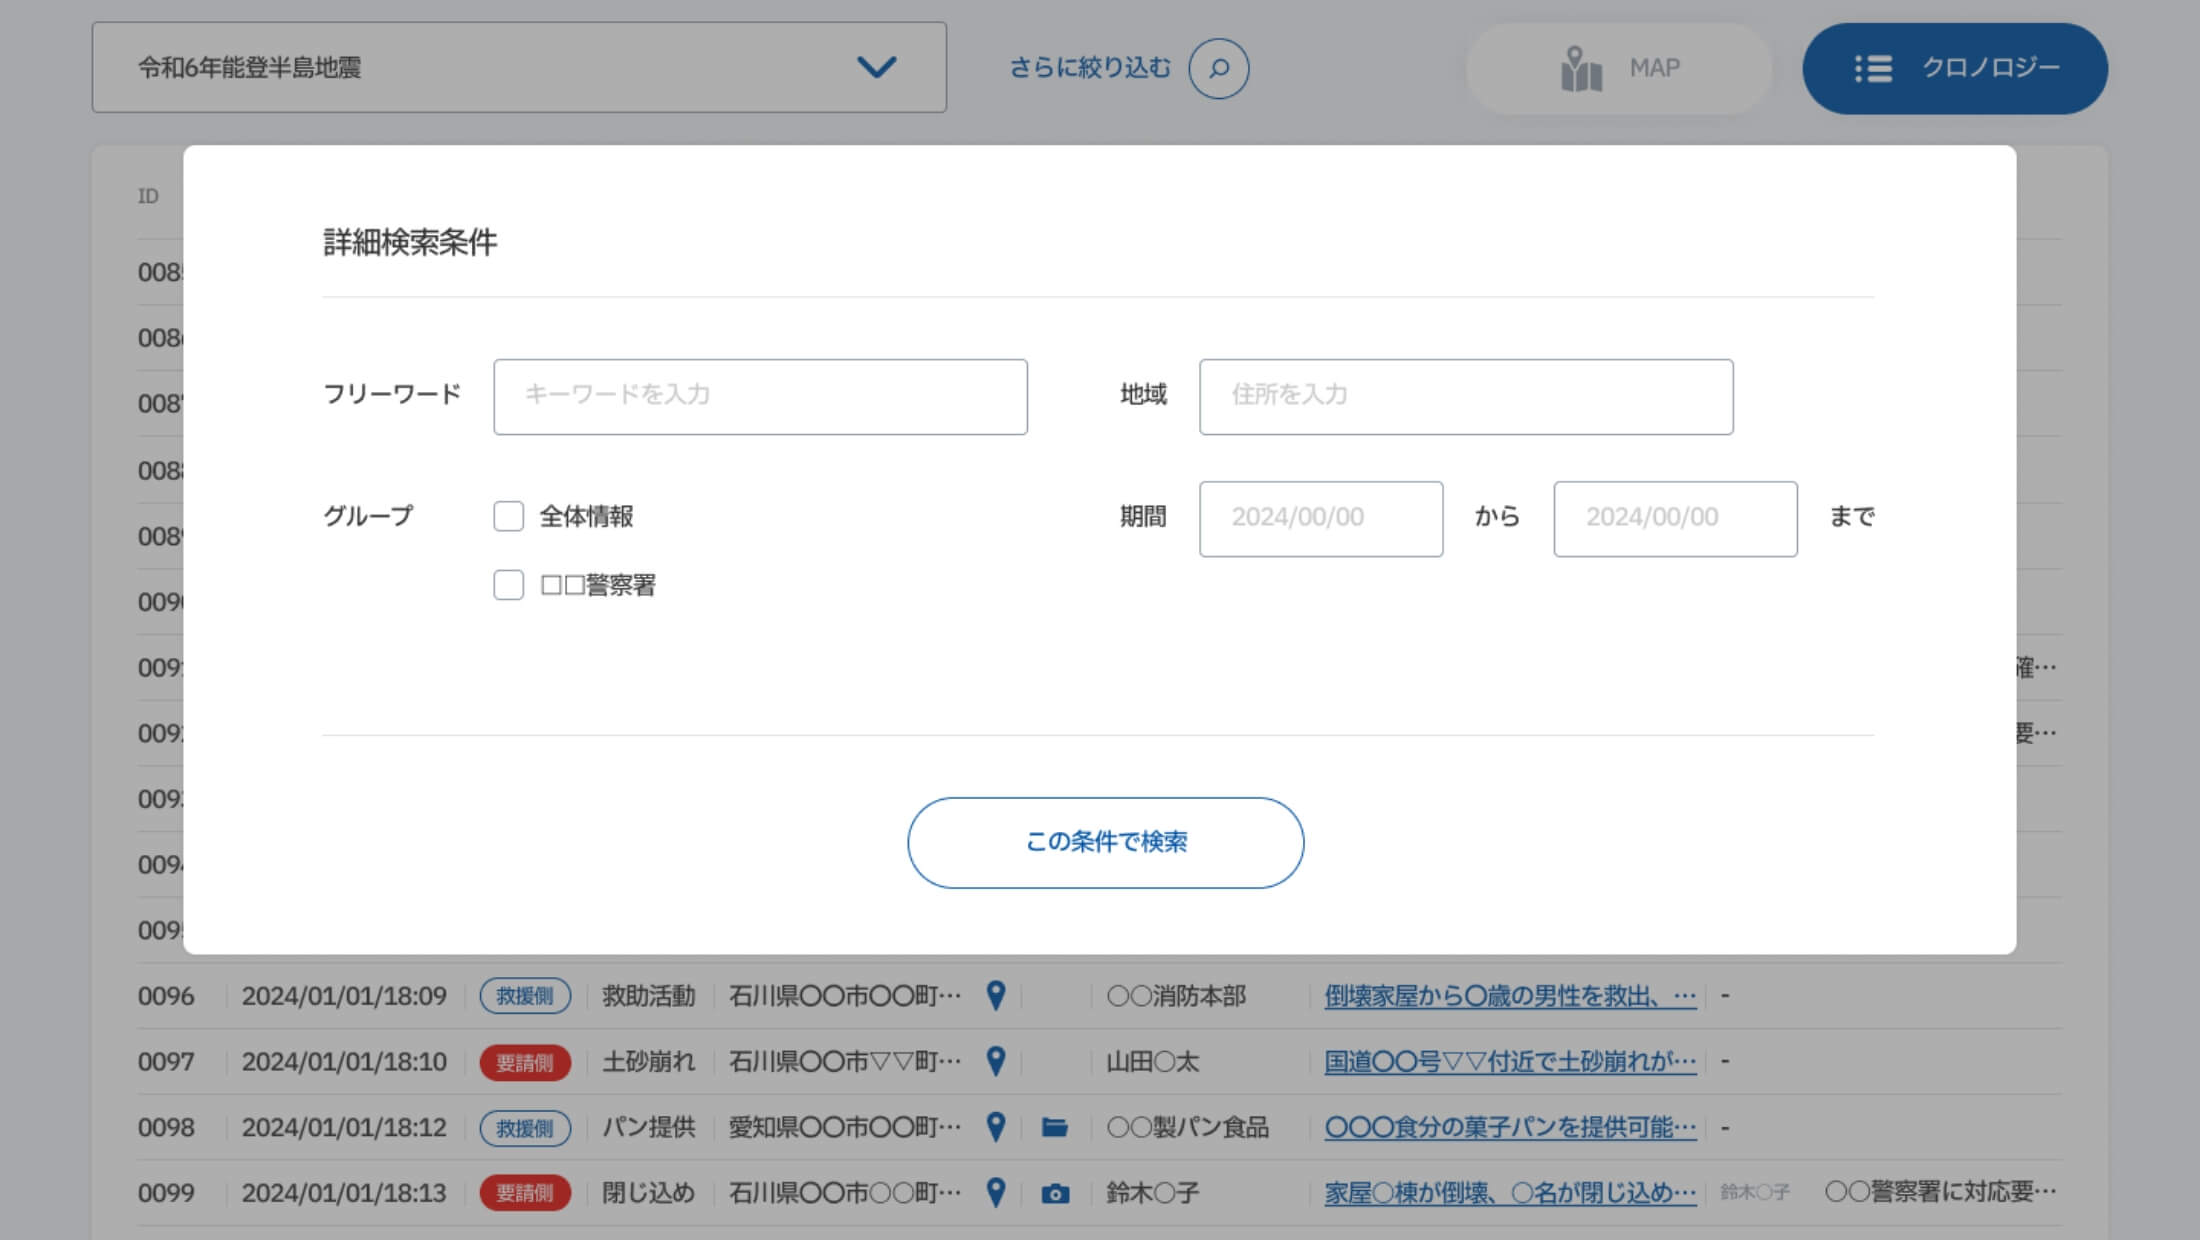
Task: Click the list icon in クロノロジー button
Action: pyautogui.click(x=1873, y=68)
